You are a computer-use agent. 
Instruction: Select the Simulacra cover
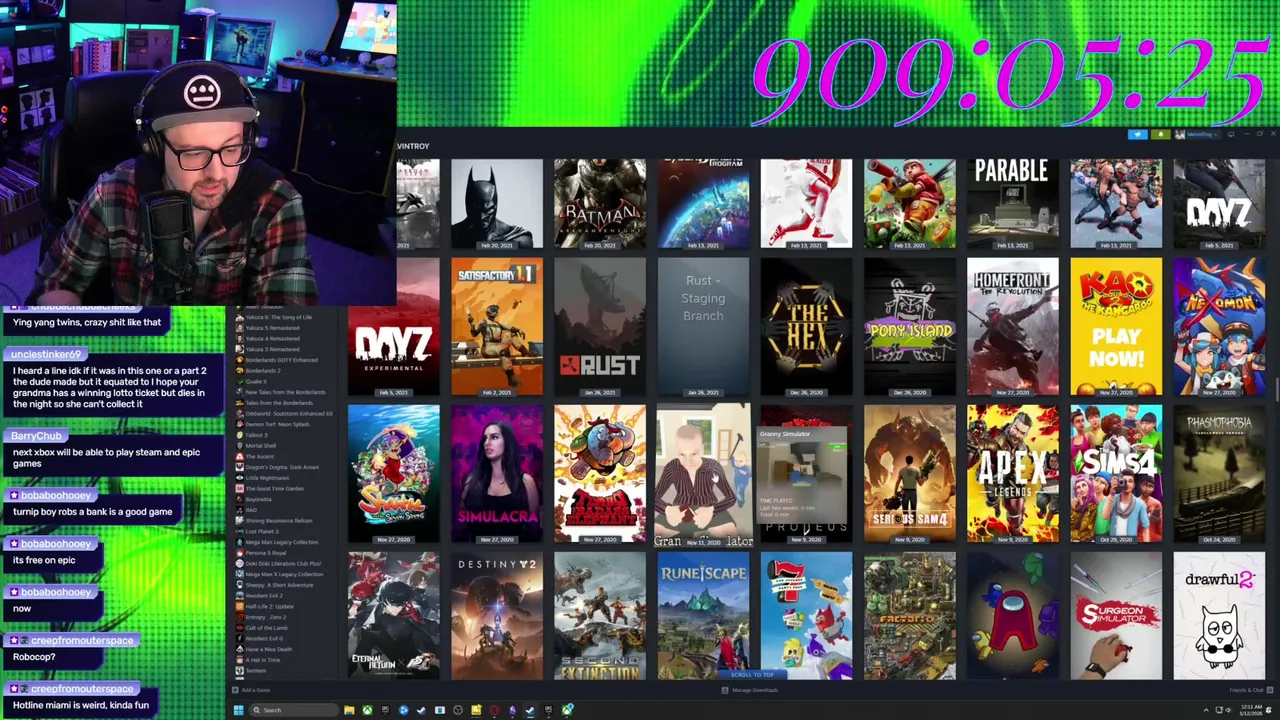pyautogui.click(x=497, y=473)
